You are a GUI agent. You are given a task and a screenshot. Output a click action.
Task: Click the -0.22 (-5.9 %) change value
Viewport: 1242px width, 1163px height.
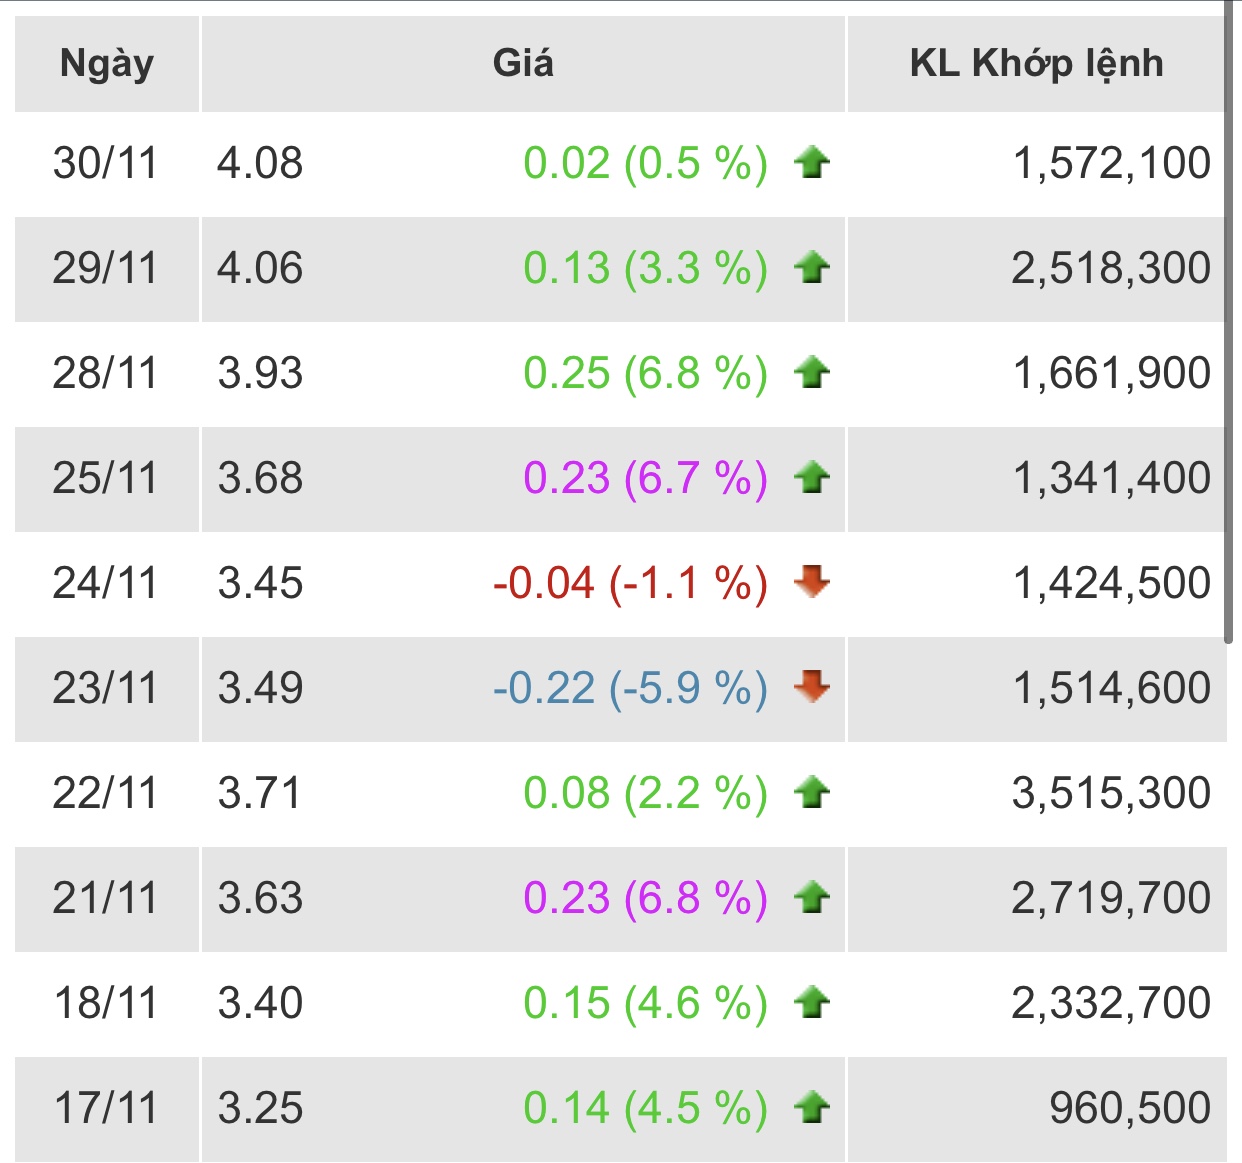630,688
